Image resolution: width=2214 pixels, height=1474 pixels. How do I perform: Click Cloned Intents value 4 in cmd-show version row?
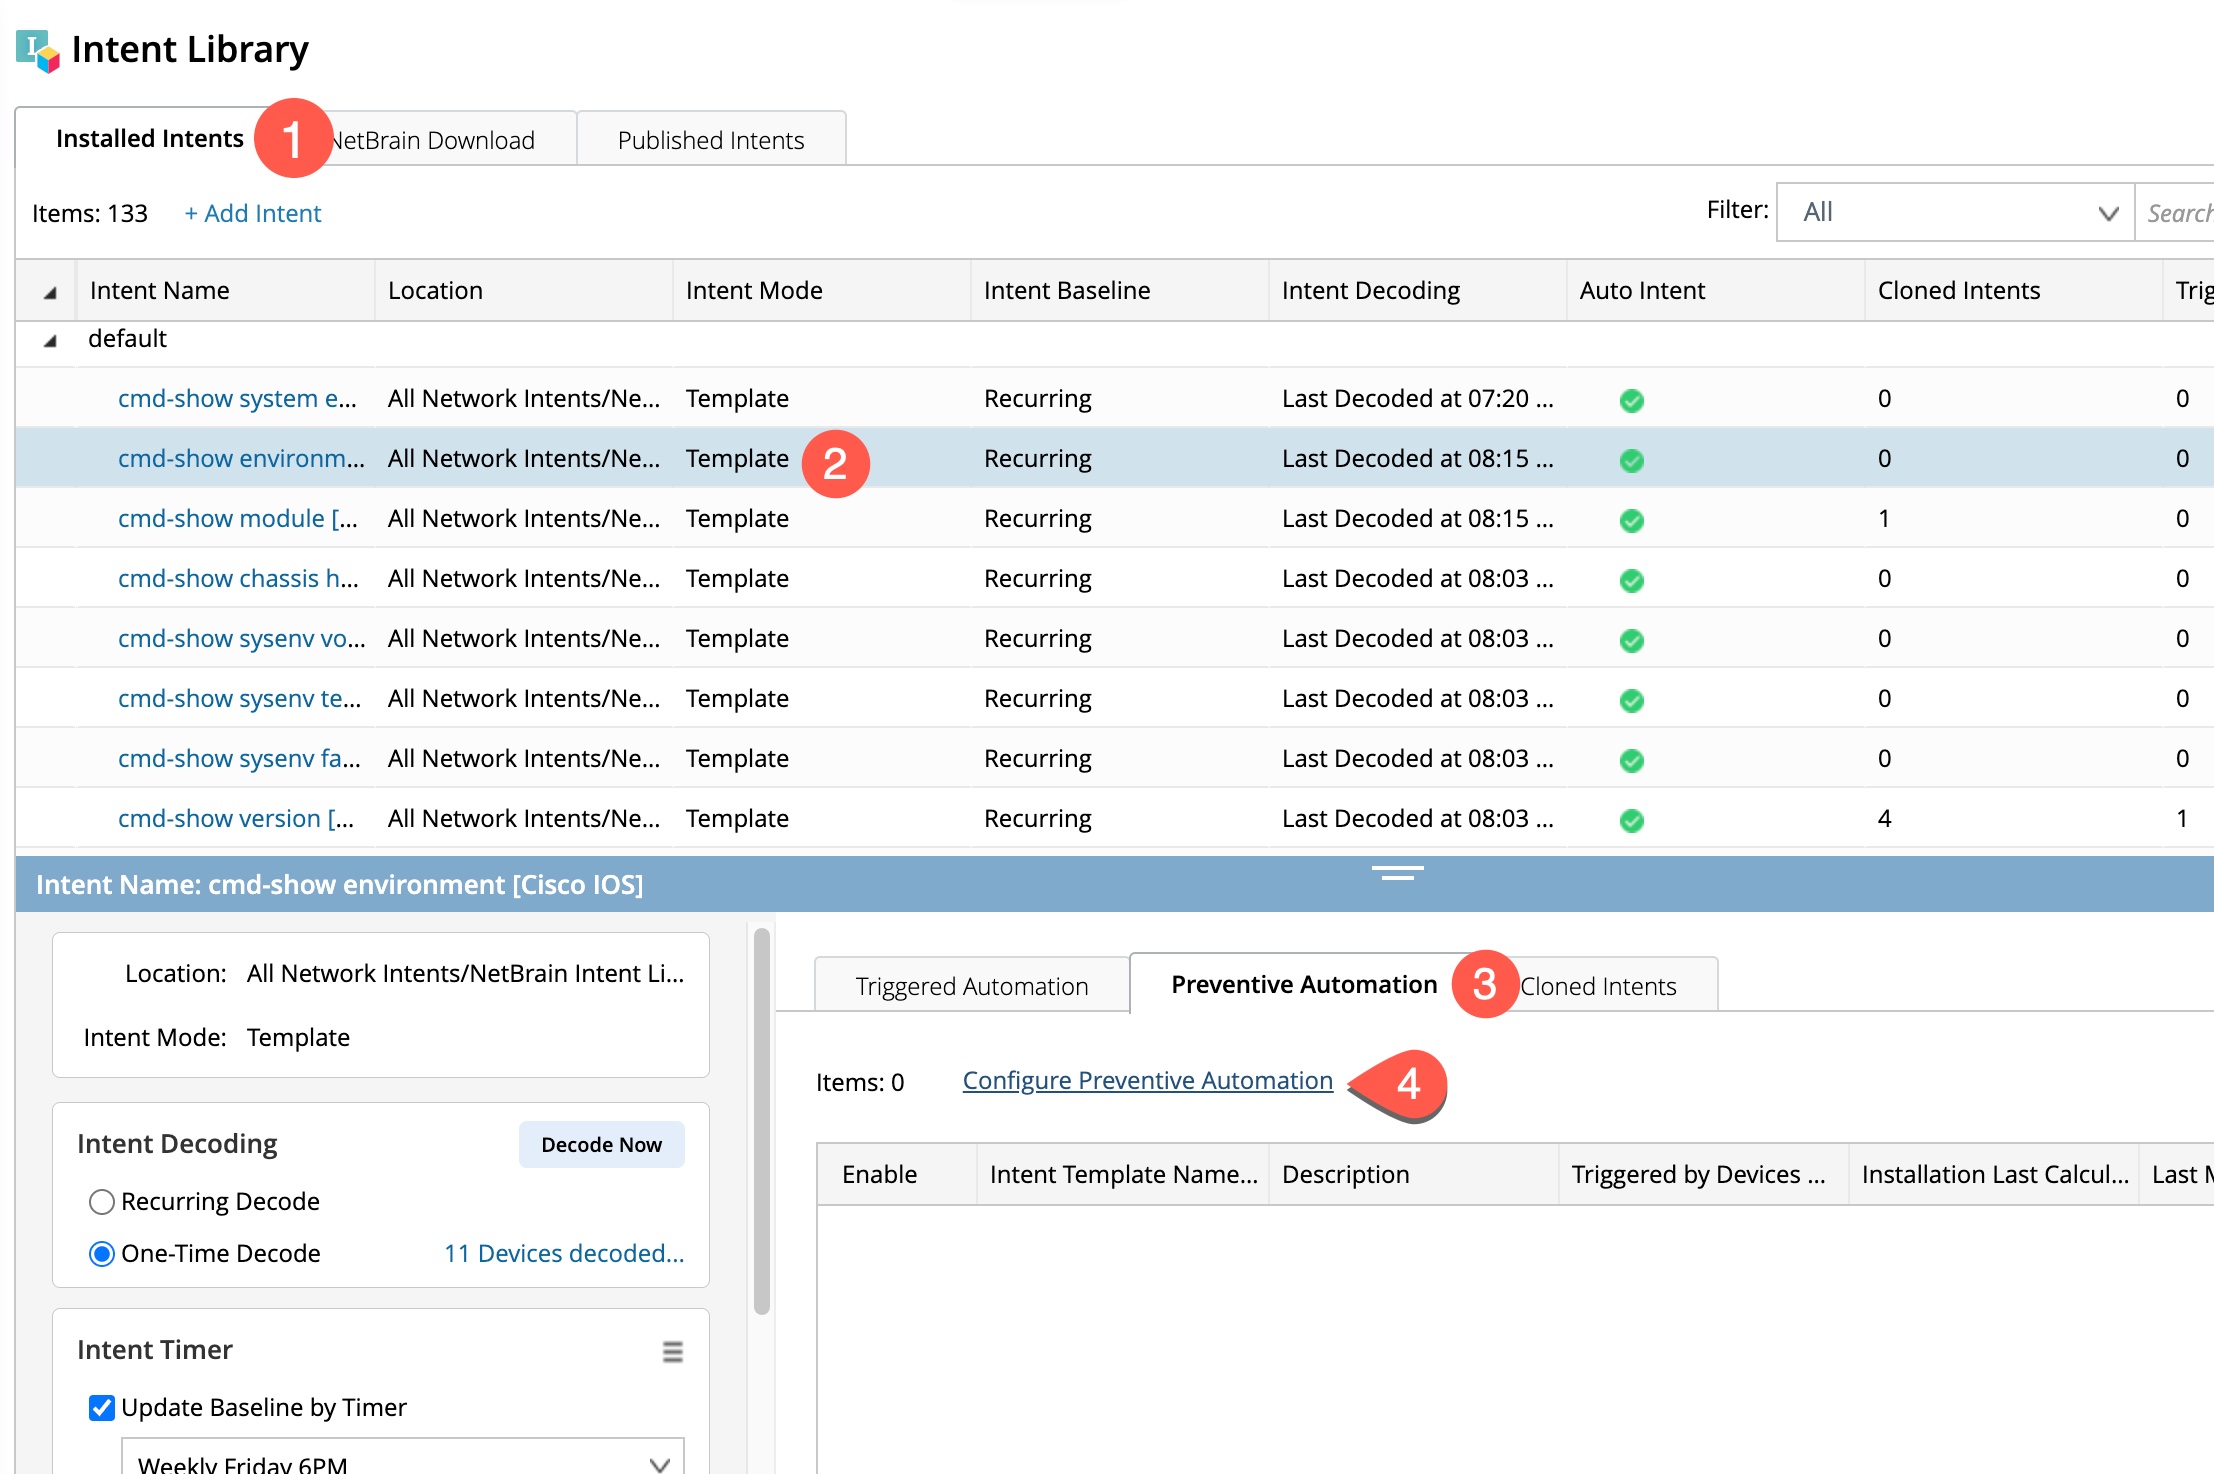pyautogui.click(x=1884, y=818)
